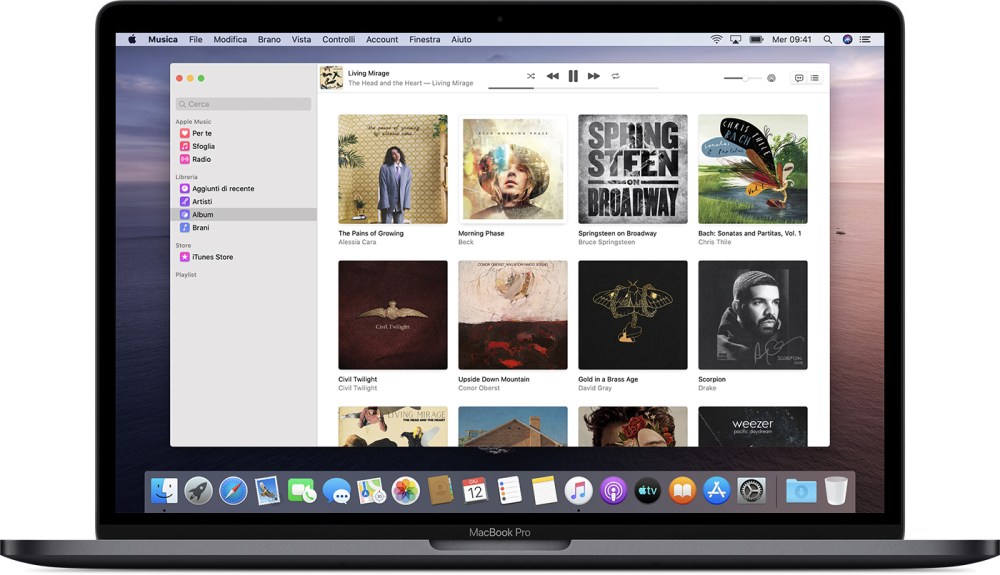Open the weezer album cover
The height and width of the screenshot is (575, 1000).
pos(753,426)
